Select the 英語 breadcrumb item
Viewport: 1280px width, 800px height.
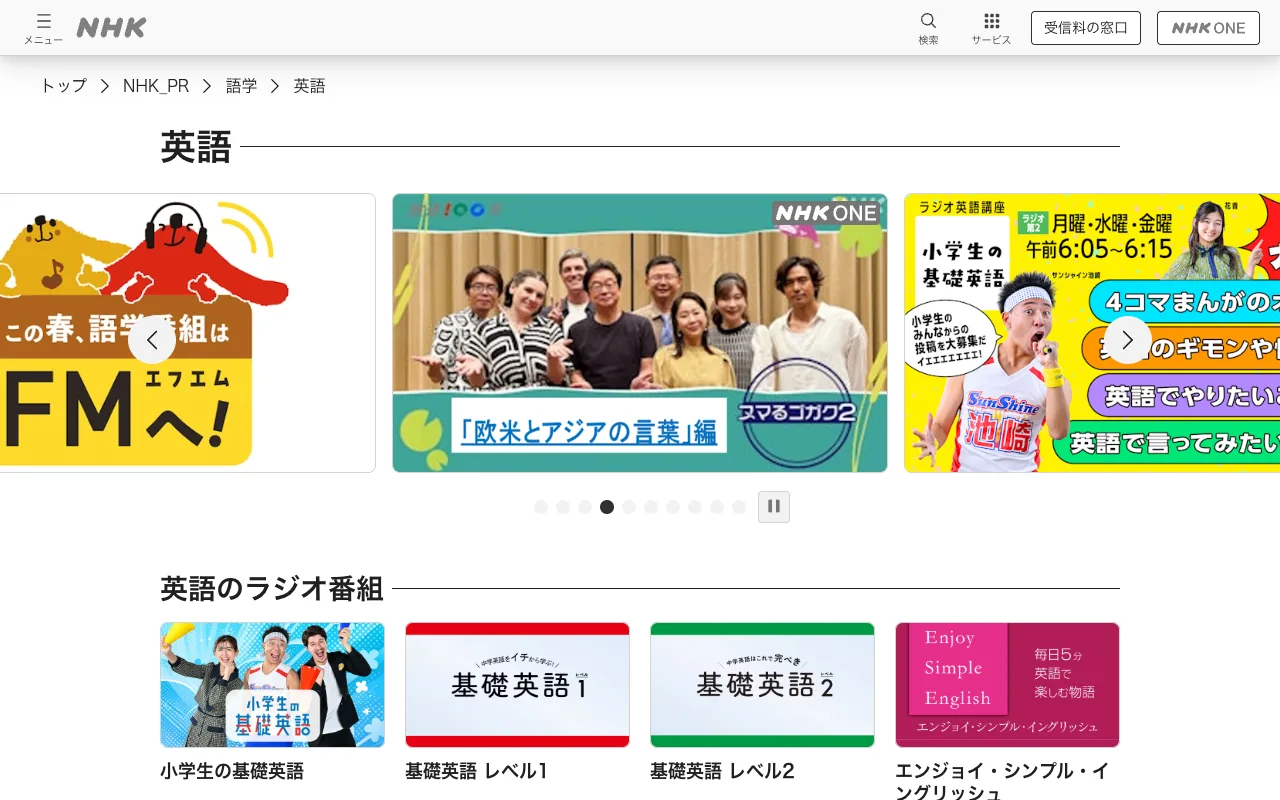tap(309, 86)
